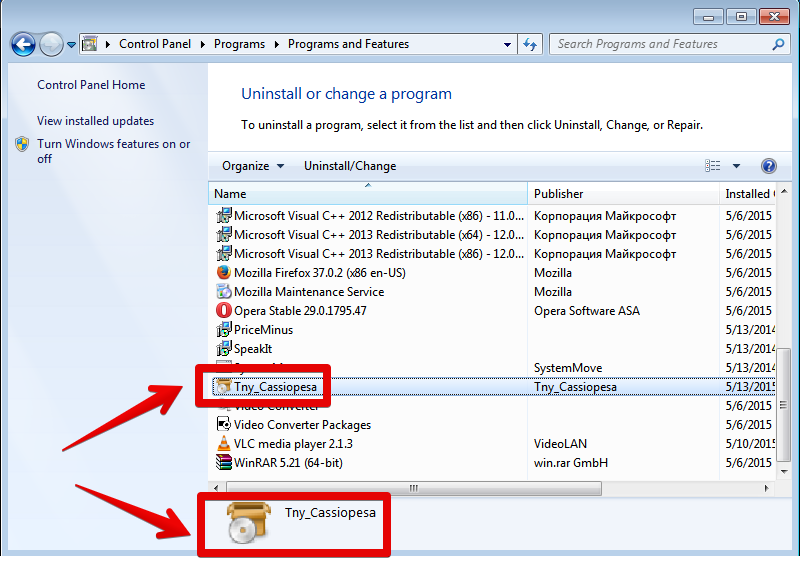The image size is (800, 561).
Task: Open the Organize dropdown menu
Action: point(253,166)
